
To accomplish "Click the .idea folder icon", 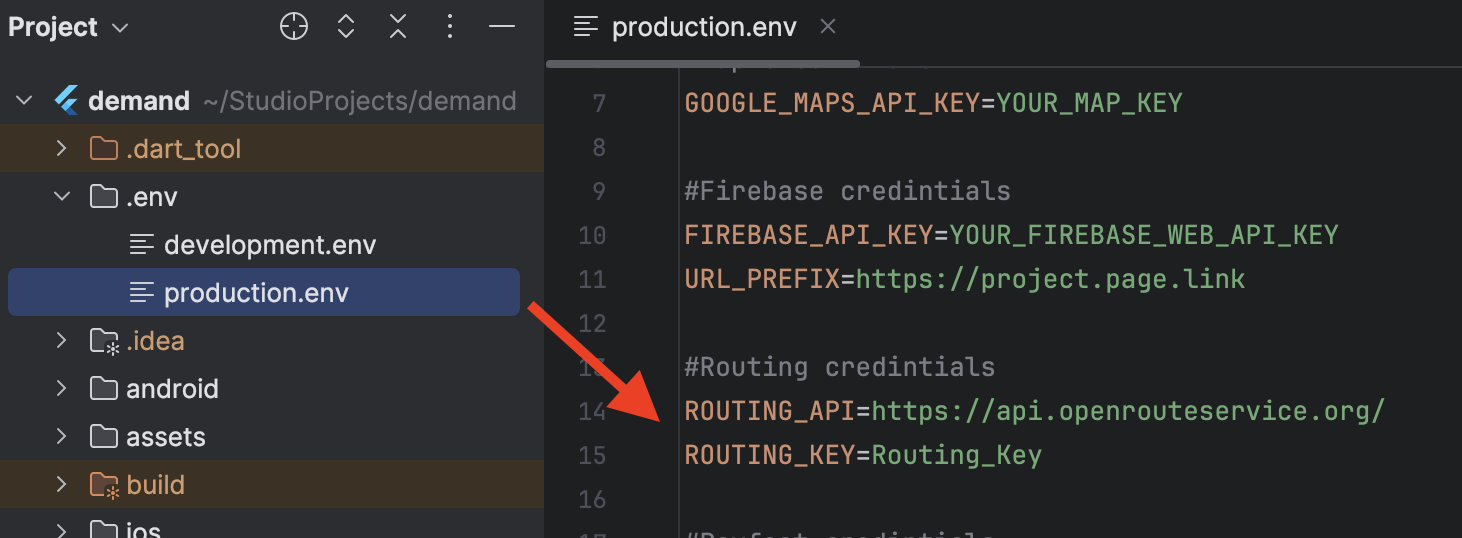I will pyautogui.click(x=104, y=342).
